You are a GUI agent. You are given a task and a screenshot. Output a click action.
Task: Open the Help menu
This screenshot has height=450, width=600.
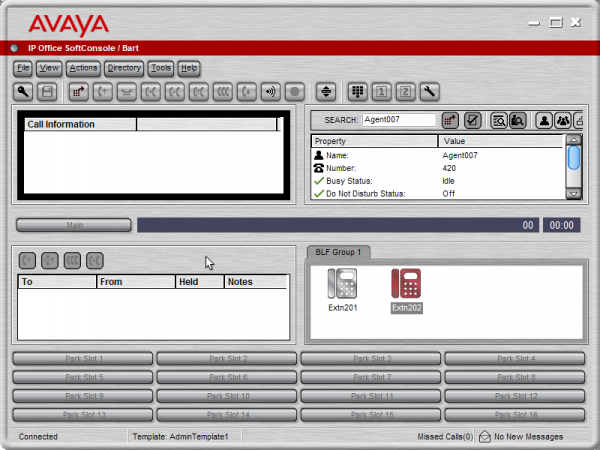pyautogui.click(x=189, y=68)
